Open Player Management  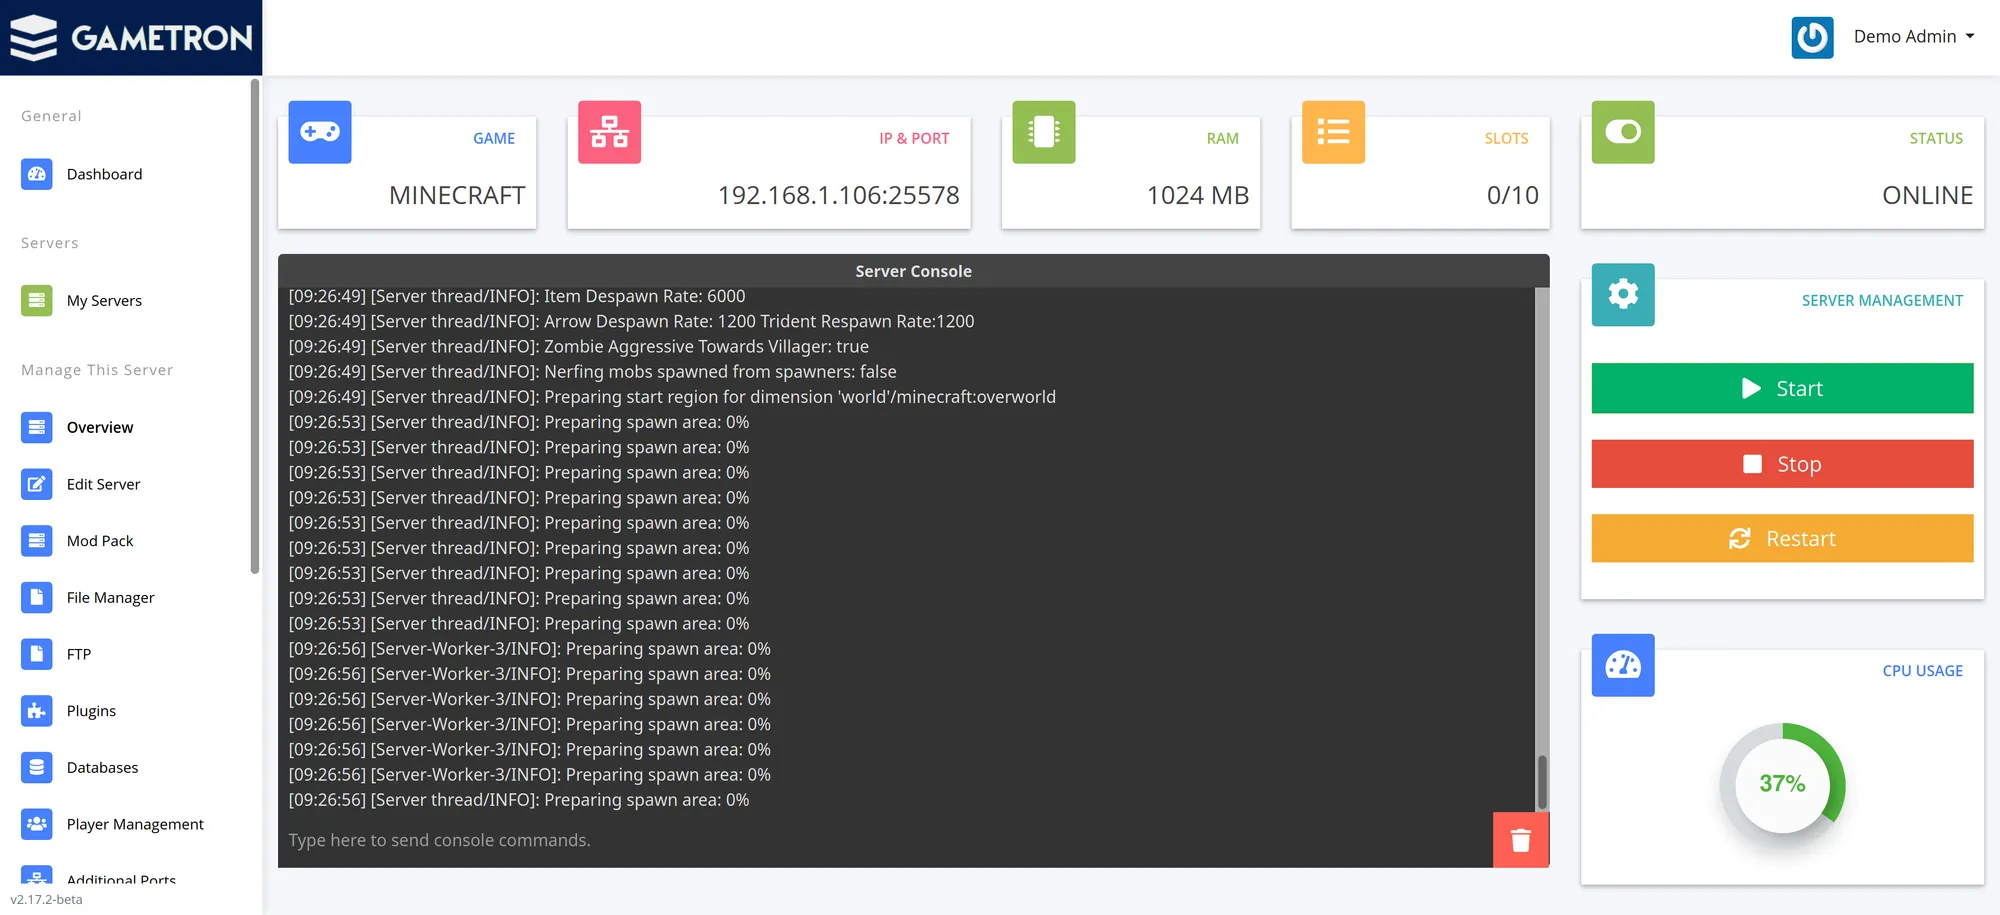pos(135,824)
